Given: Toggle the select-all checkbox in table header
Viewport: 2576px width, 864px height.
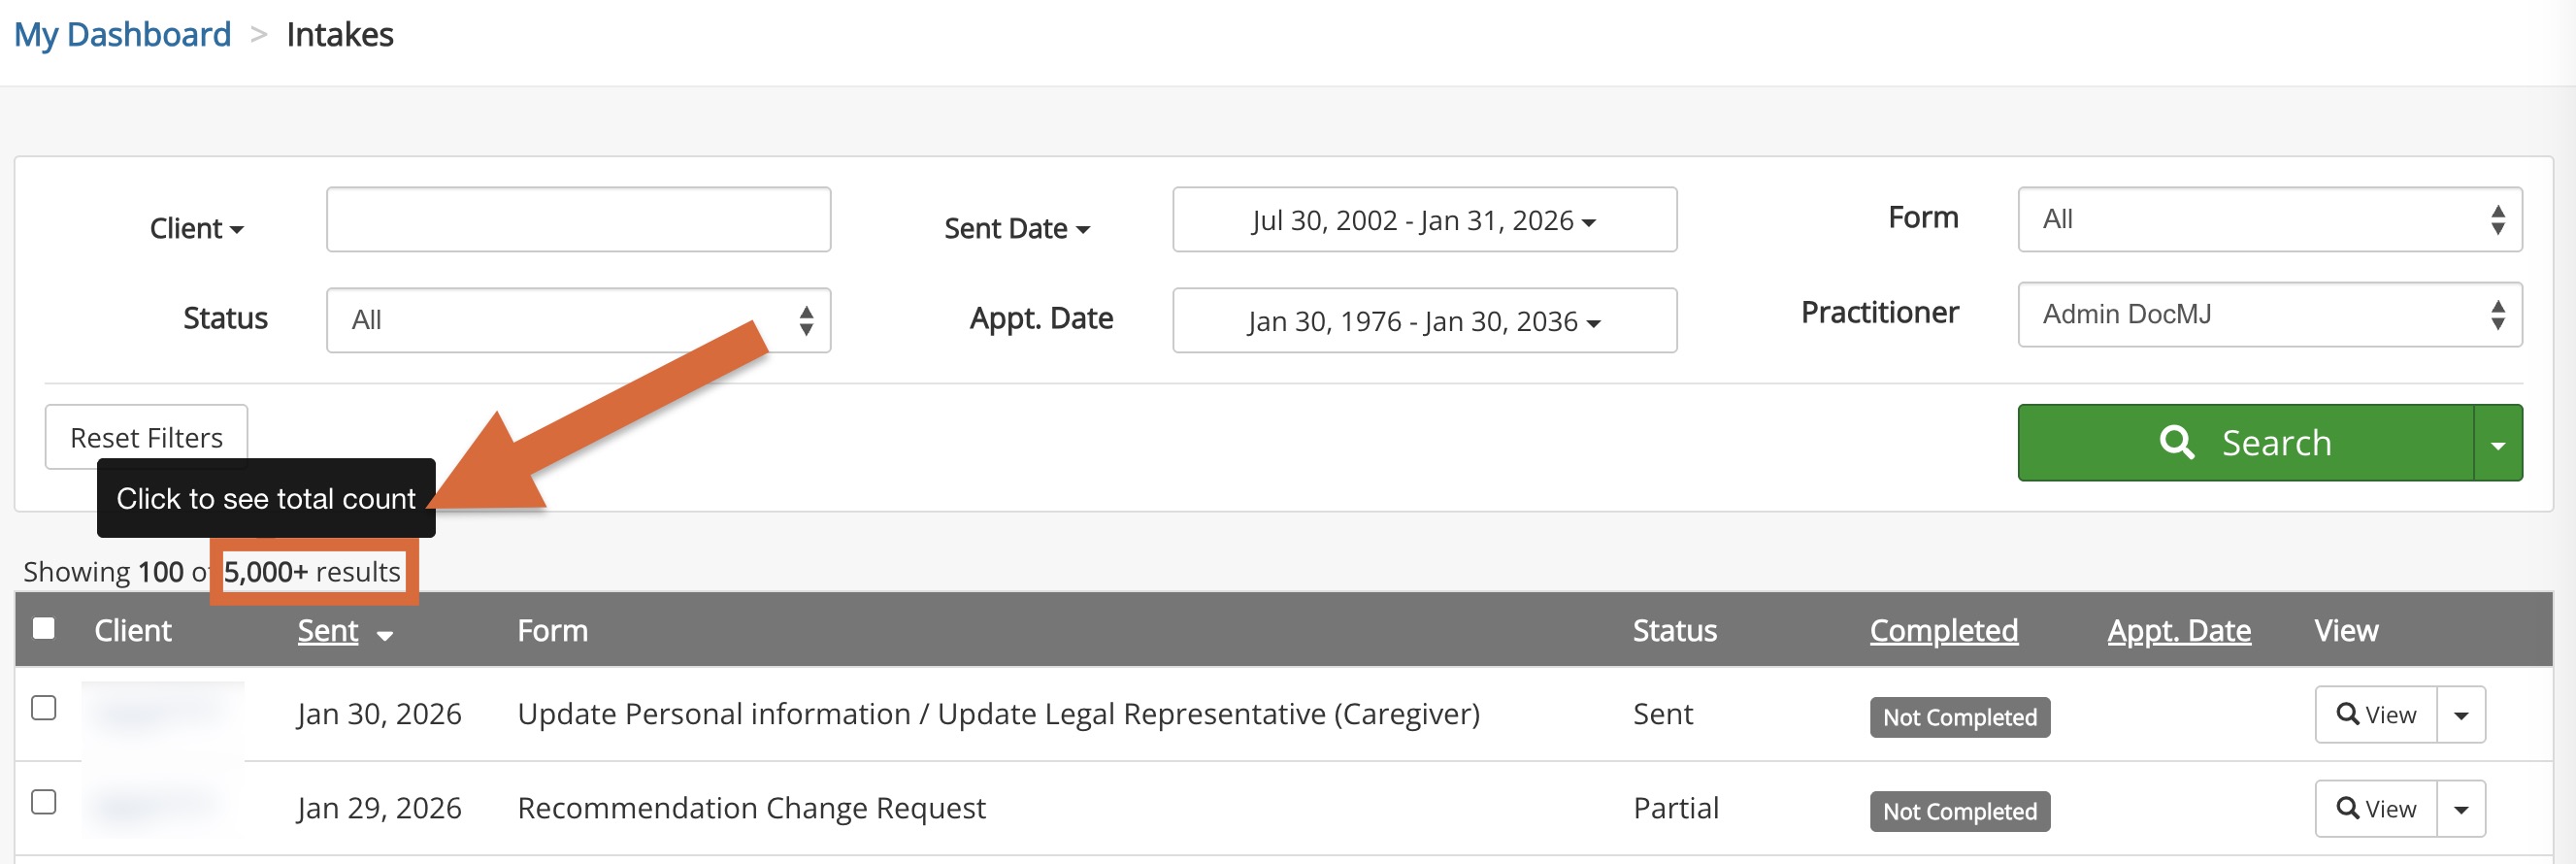Looking at the screenshot, I should click(x=44, y=628).
